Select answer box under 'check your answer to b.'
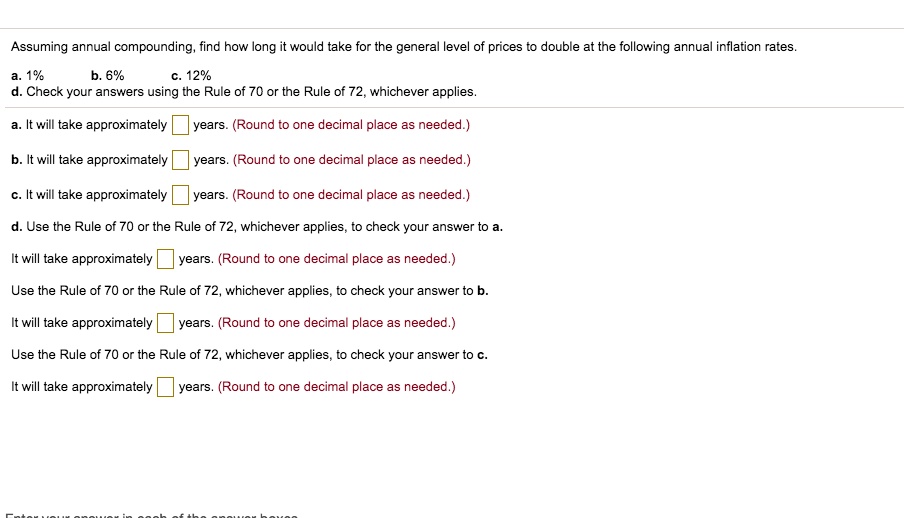904x518 pixels. point(165,323)
